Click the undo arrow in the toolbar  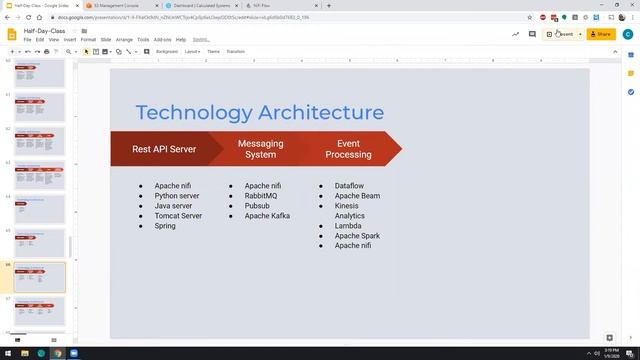point(28,52)
